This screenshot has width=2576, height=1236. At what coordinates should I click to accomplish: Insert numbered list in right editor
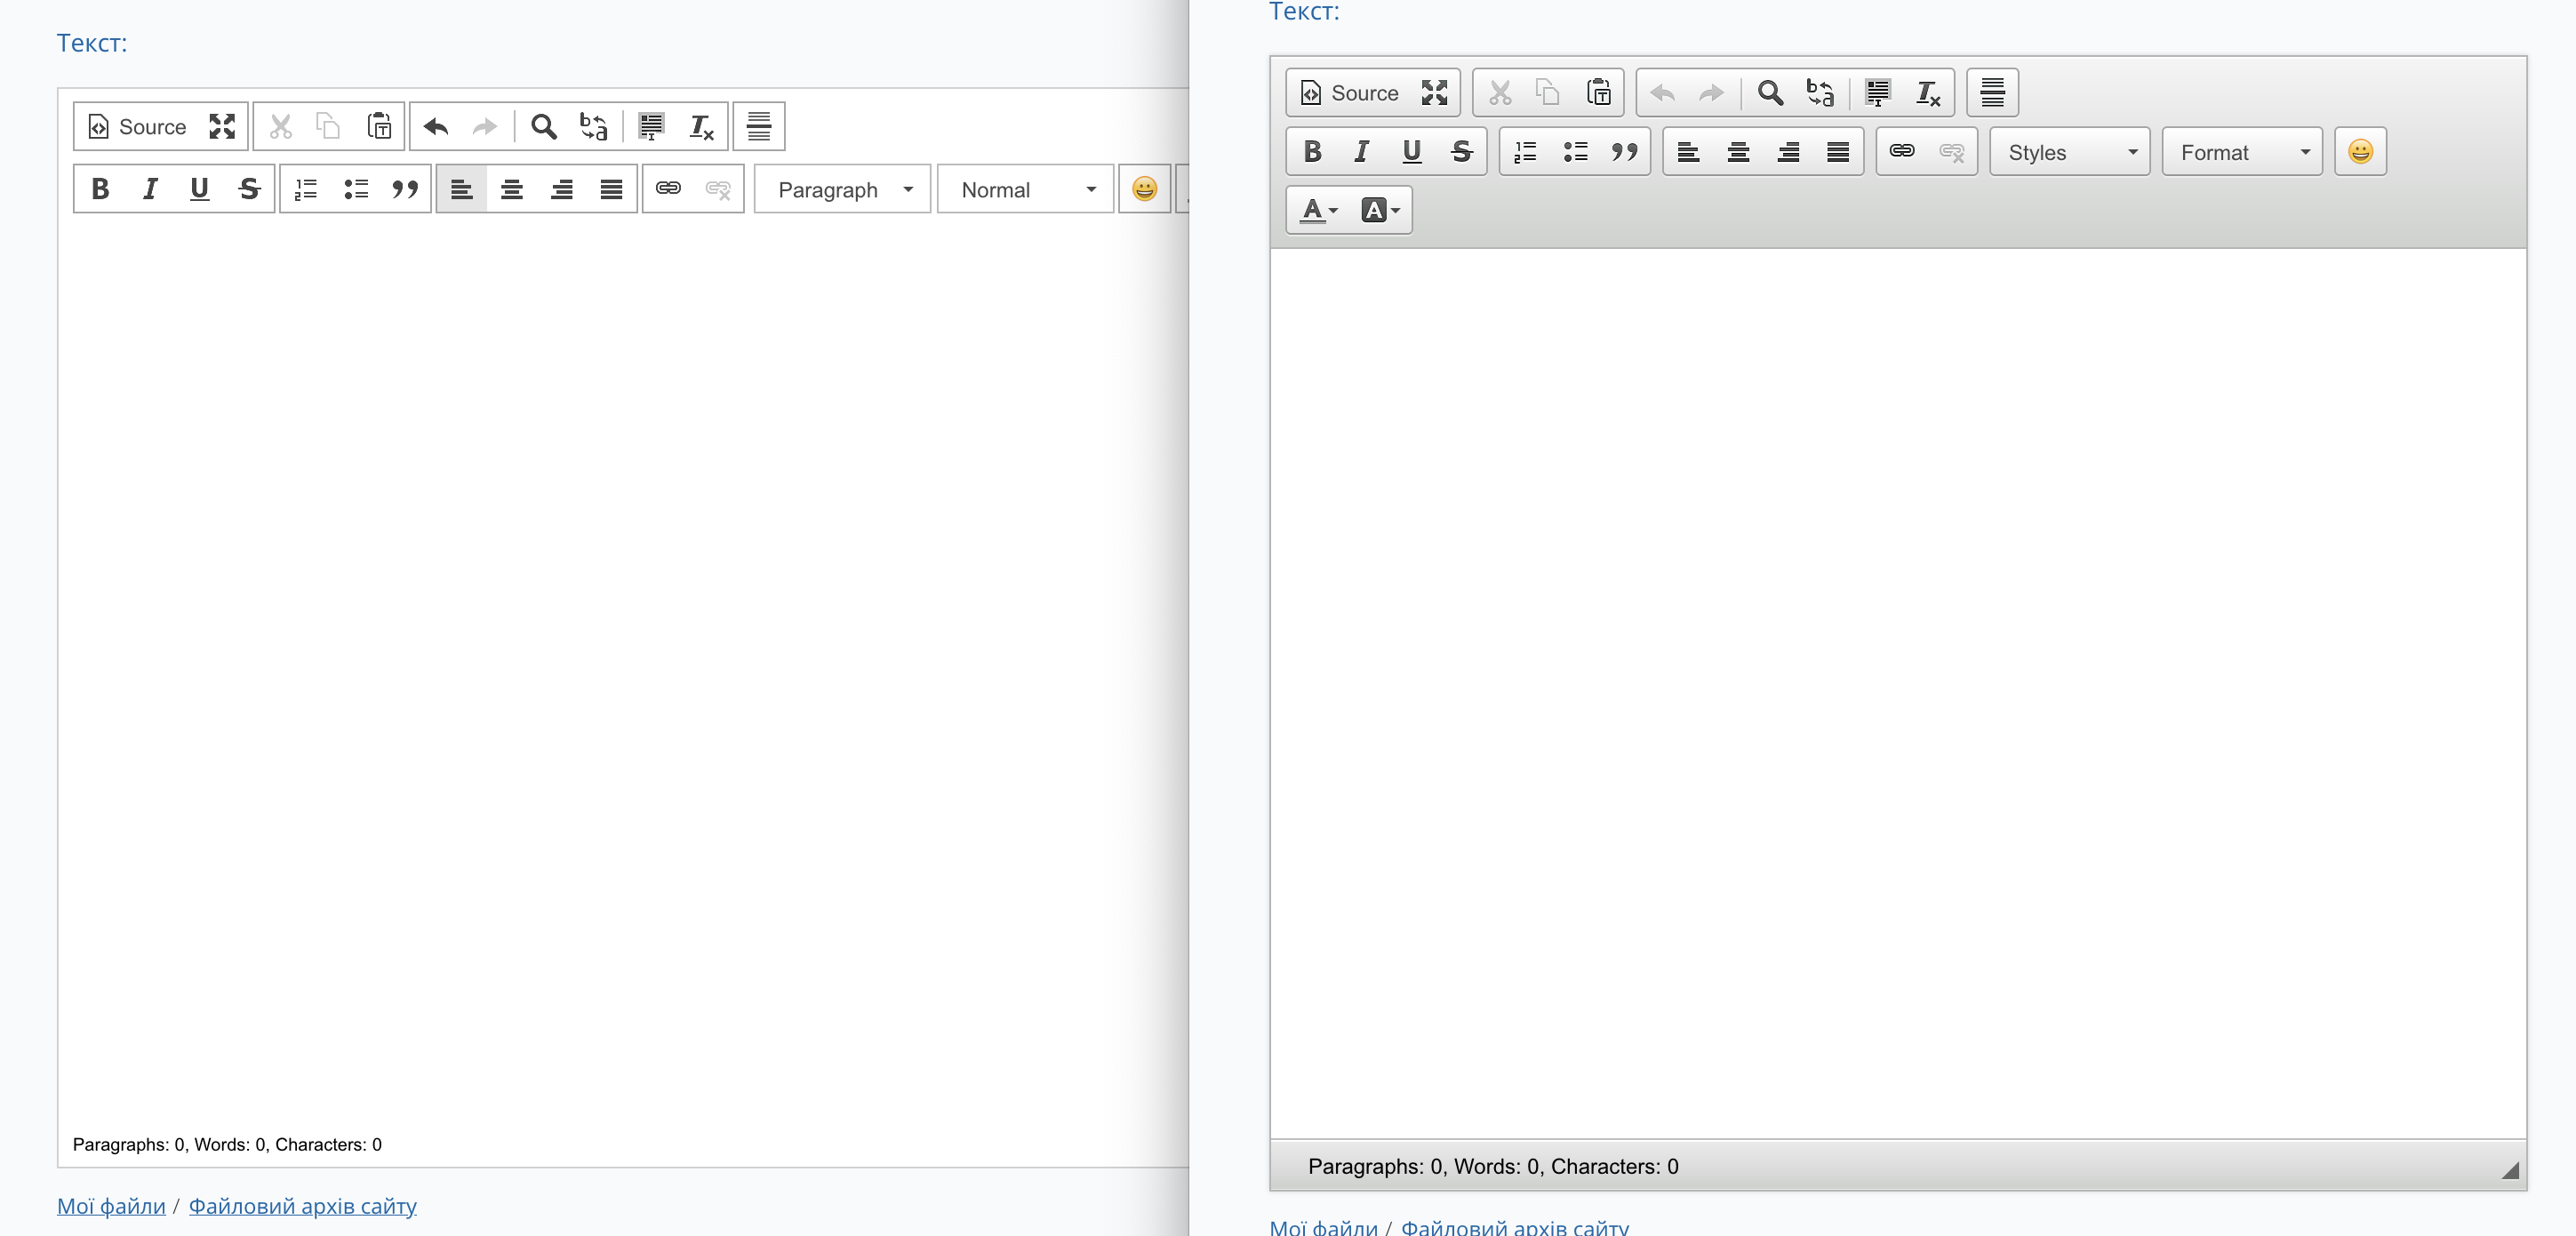pos(1526,152)
